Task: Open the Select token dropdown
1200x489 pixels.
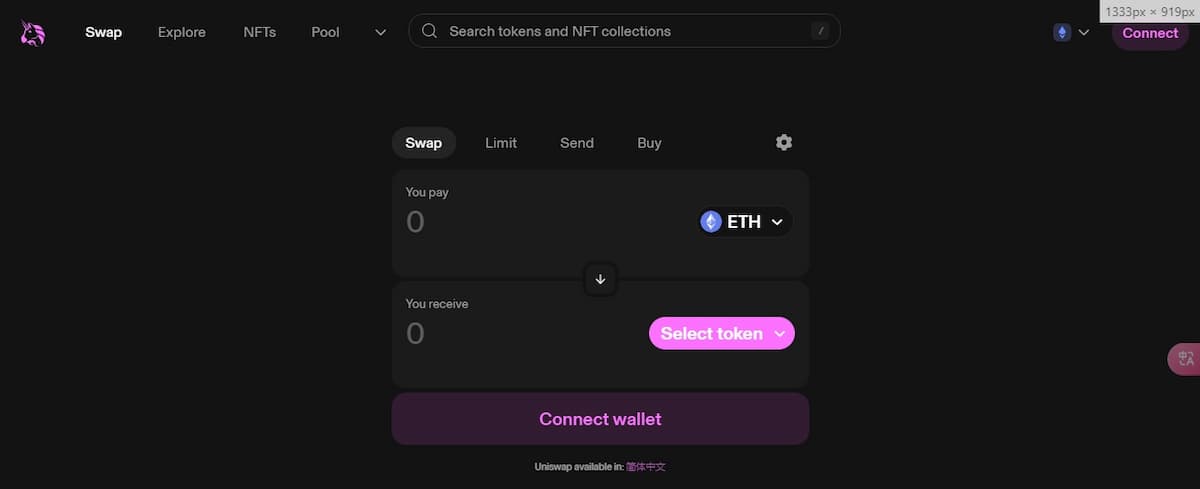Action: 722,334
